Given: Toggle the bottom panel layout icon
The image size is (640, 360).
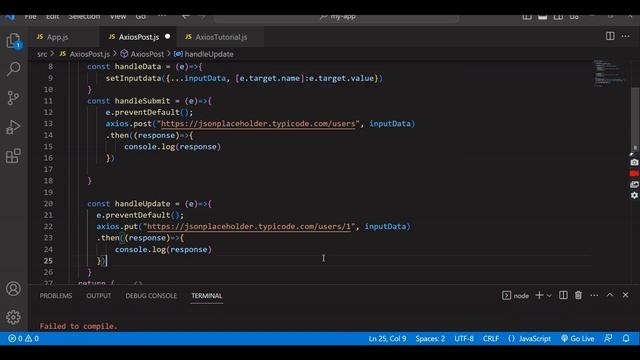Looking at the screenshot, I should [x=542, y=17].
